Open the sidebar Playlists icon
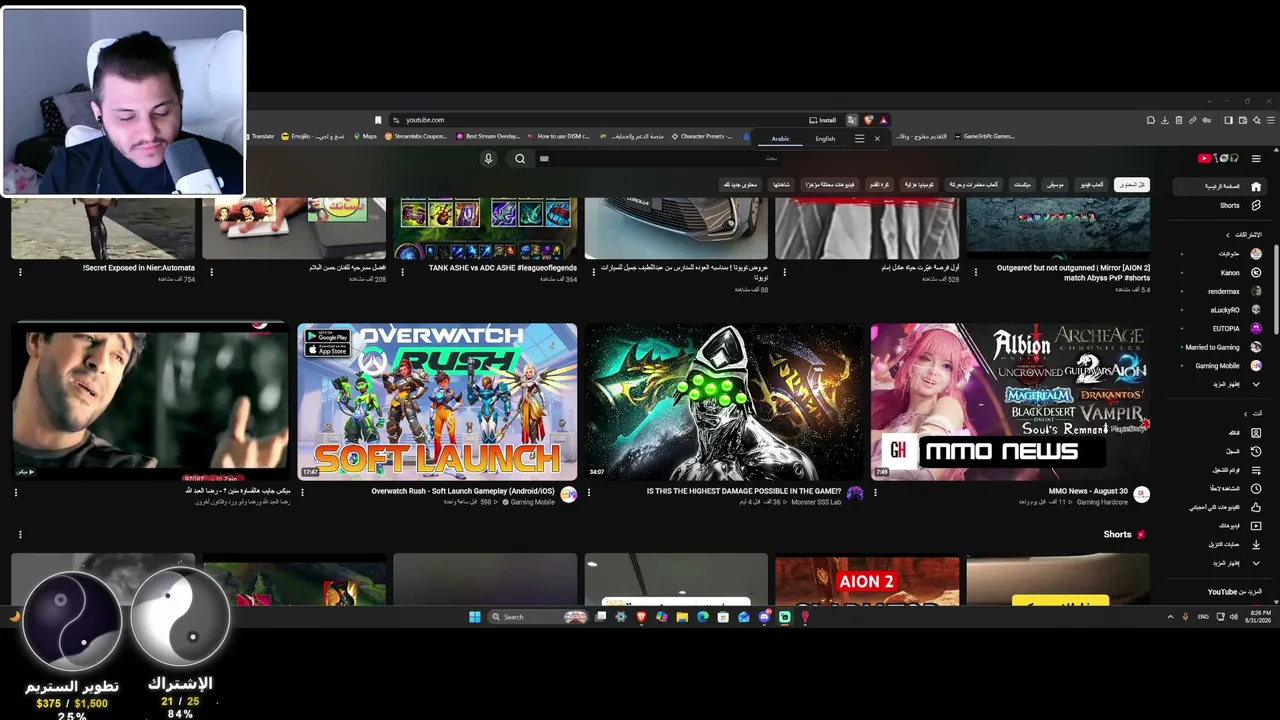 click(1256, 470)
